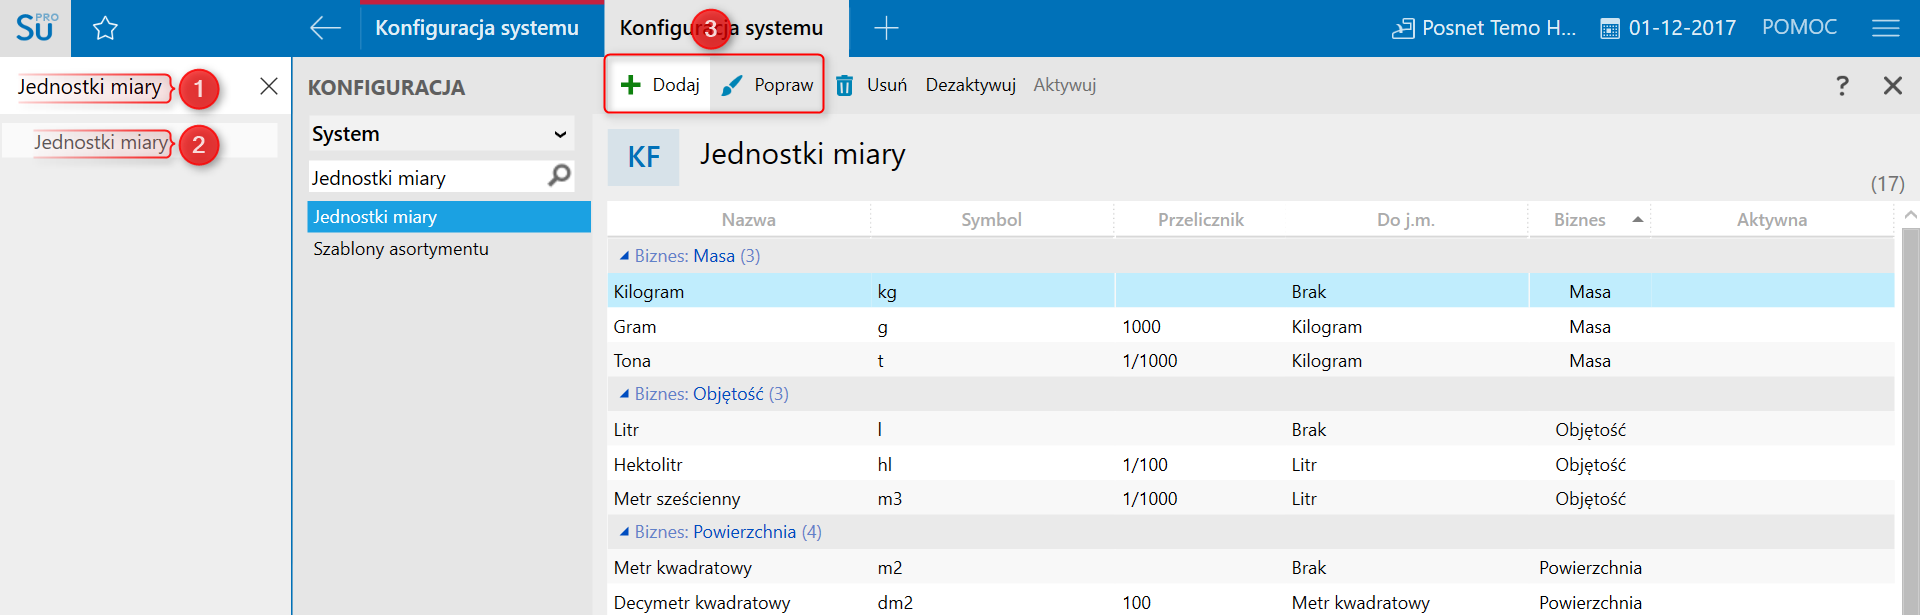Collapse the Biznes: Masa group
This screenshot has width=1920, height=615.
(624, 256)
